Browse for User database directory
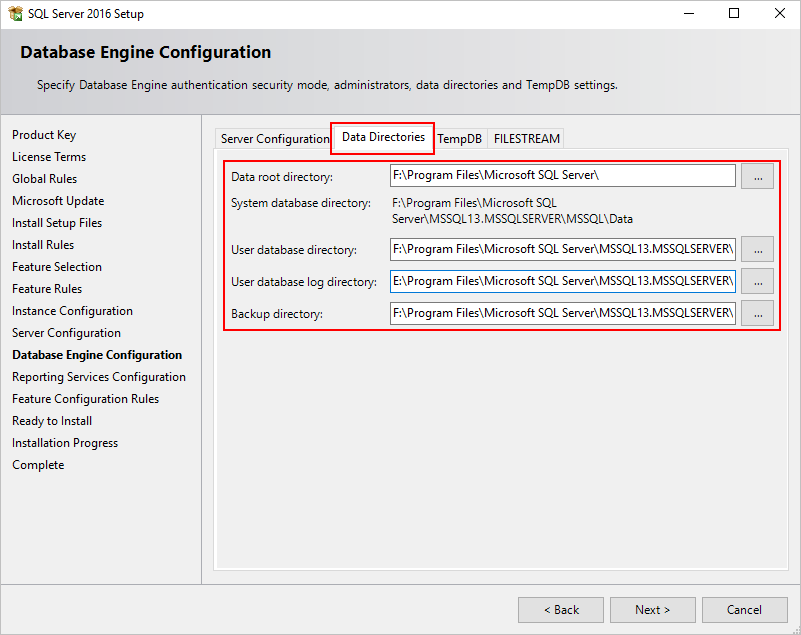The height and width of the screenshot is (635, 801). (757, 249)
